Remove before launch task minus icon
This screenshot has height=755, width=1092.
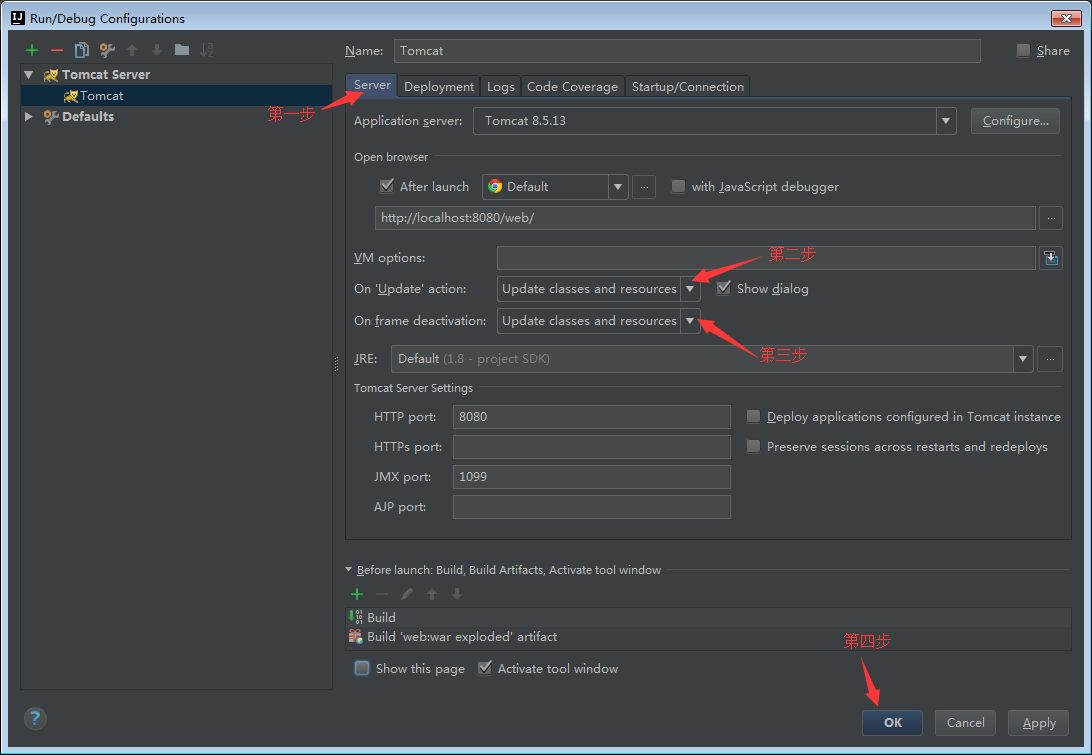[382, 594]
